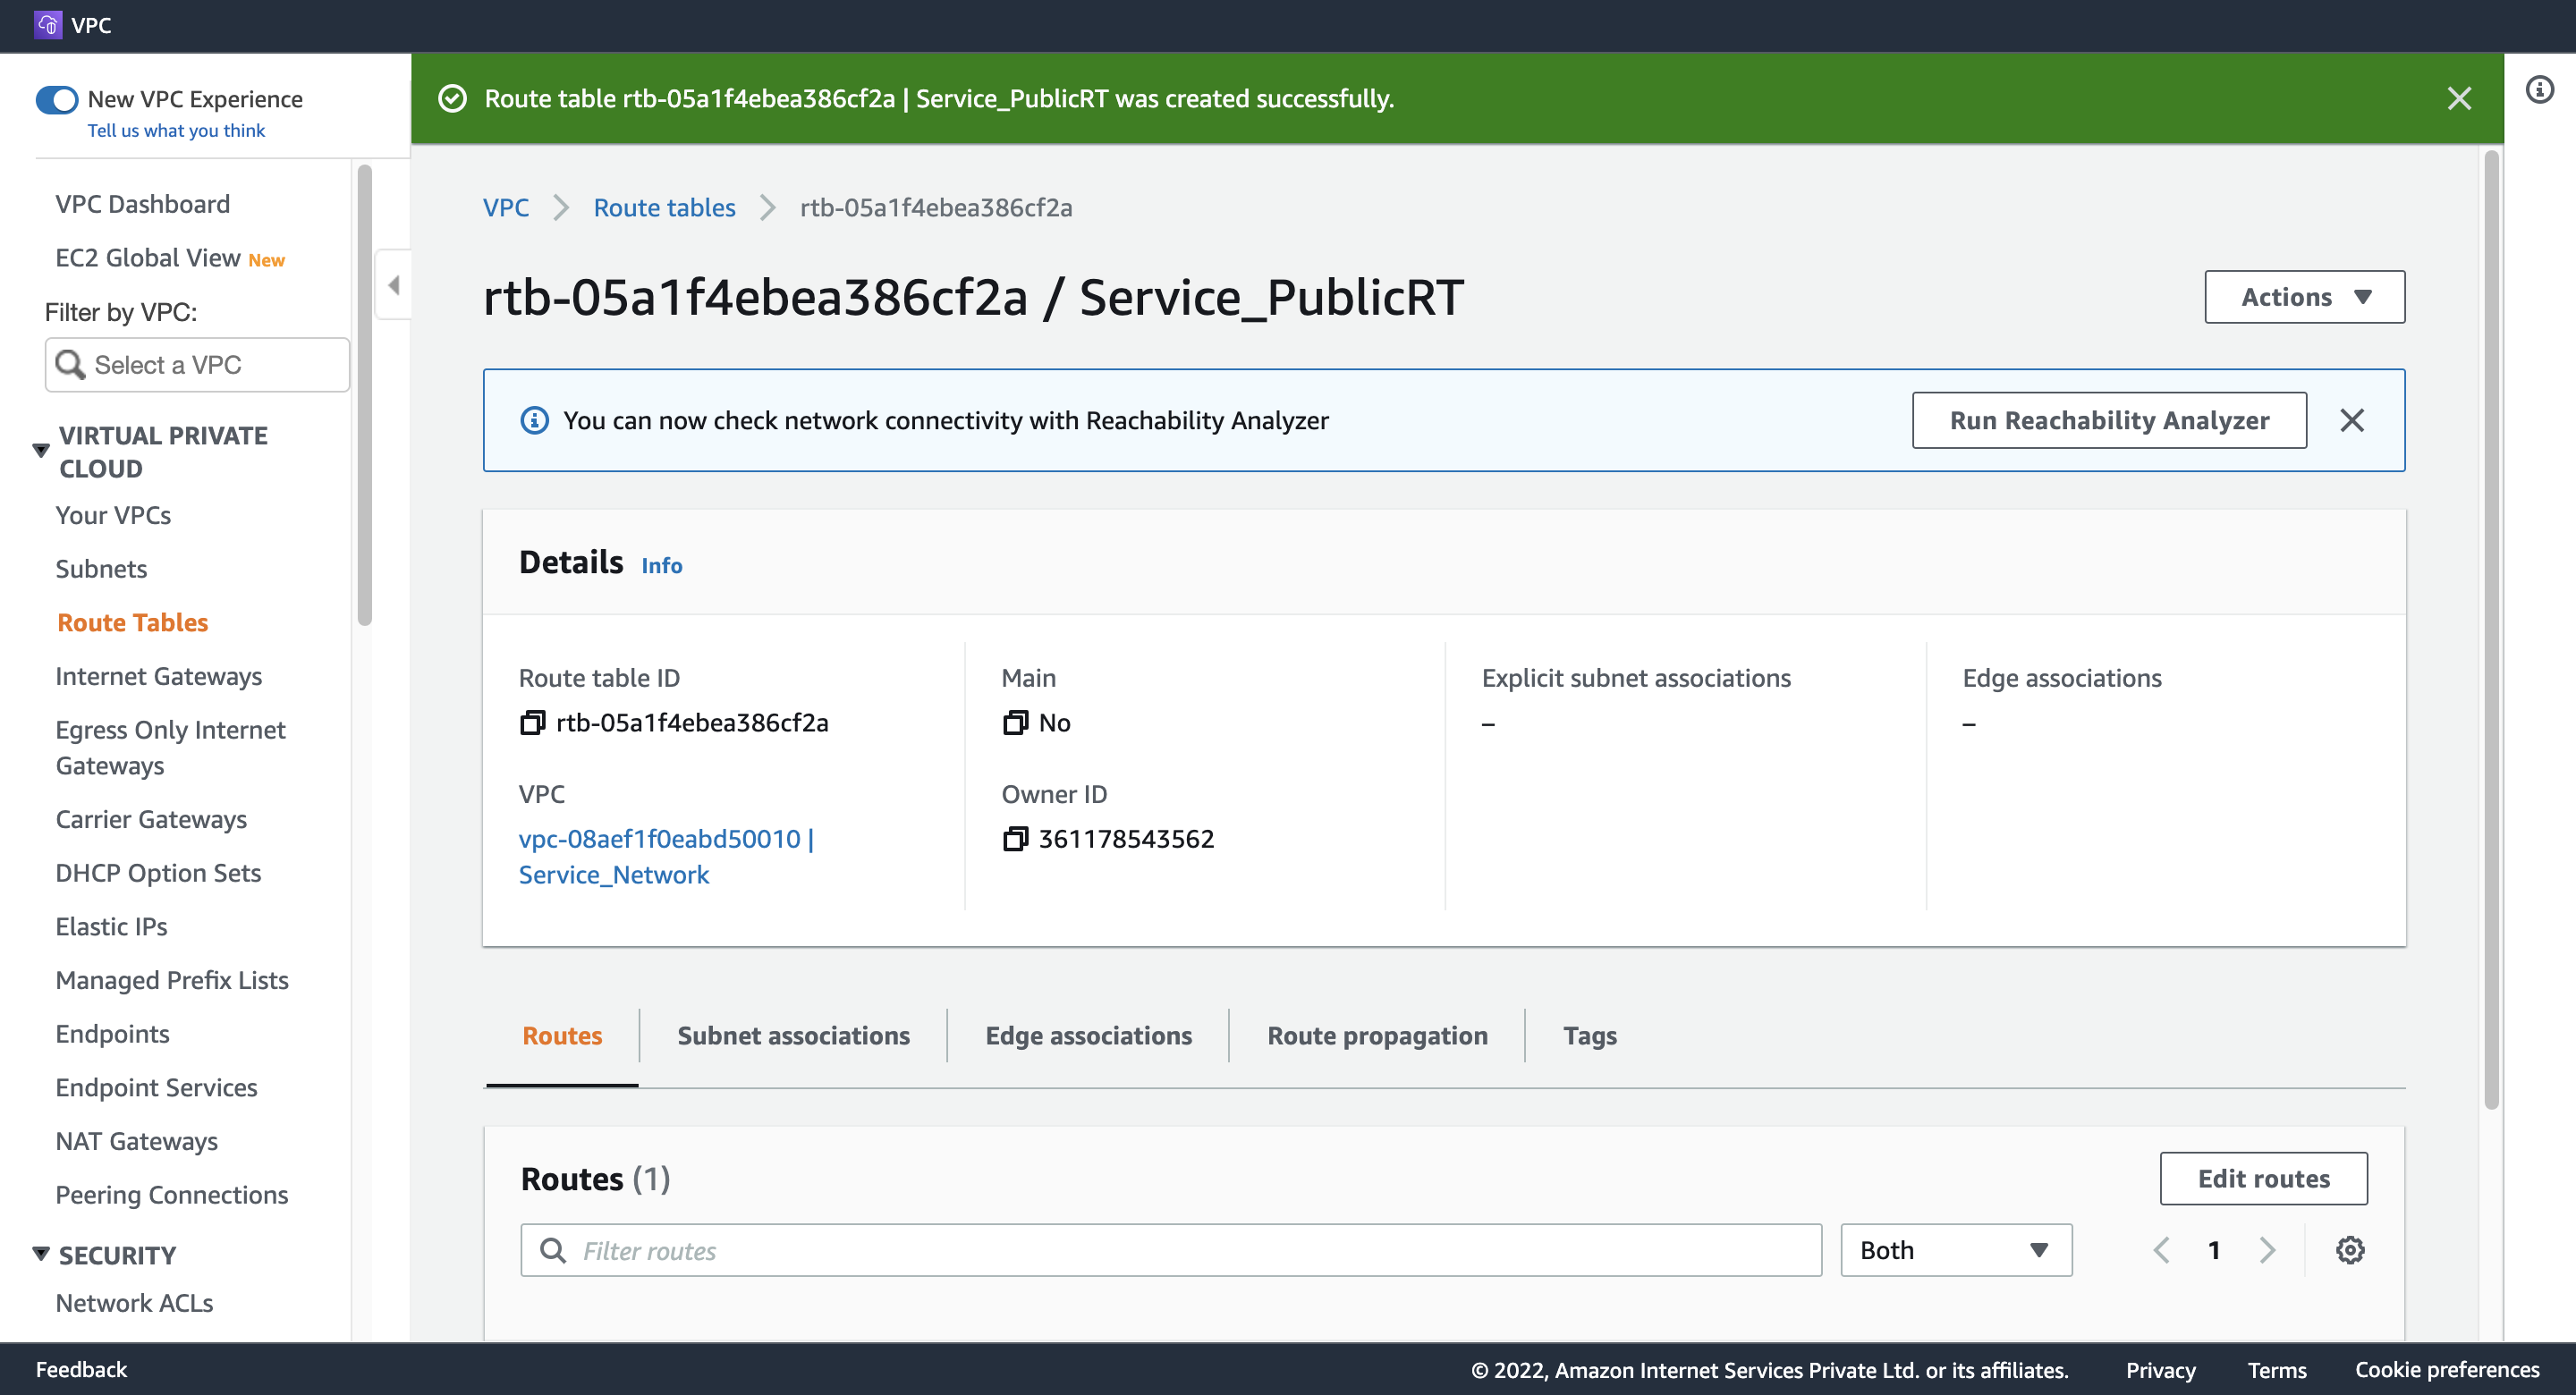
Task: Toggle the New VPC Experience switch
Action: point(56,99)
